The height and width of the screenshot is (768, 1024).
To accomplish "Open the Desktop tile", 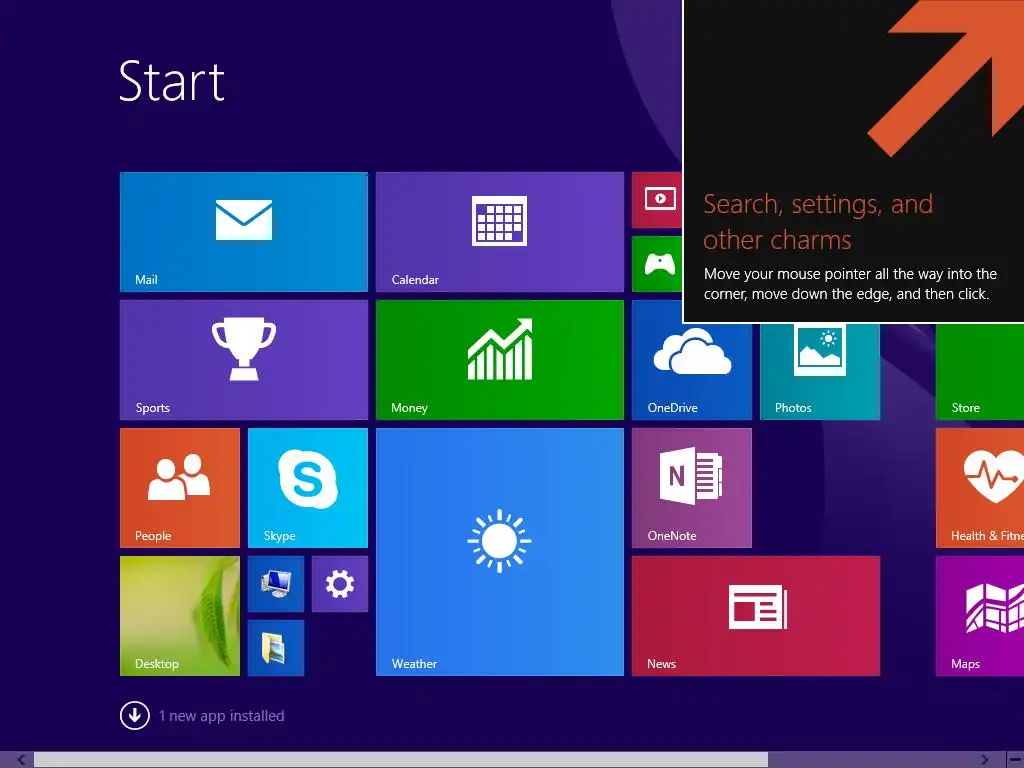I will click(x=180, y=616).
